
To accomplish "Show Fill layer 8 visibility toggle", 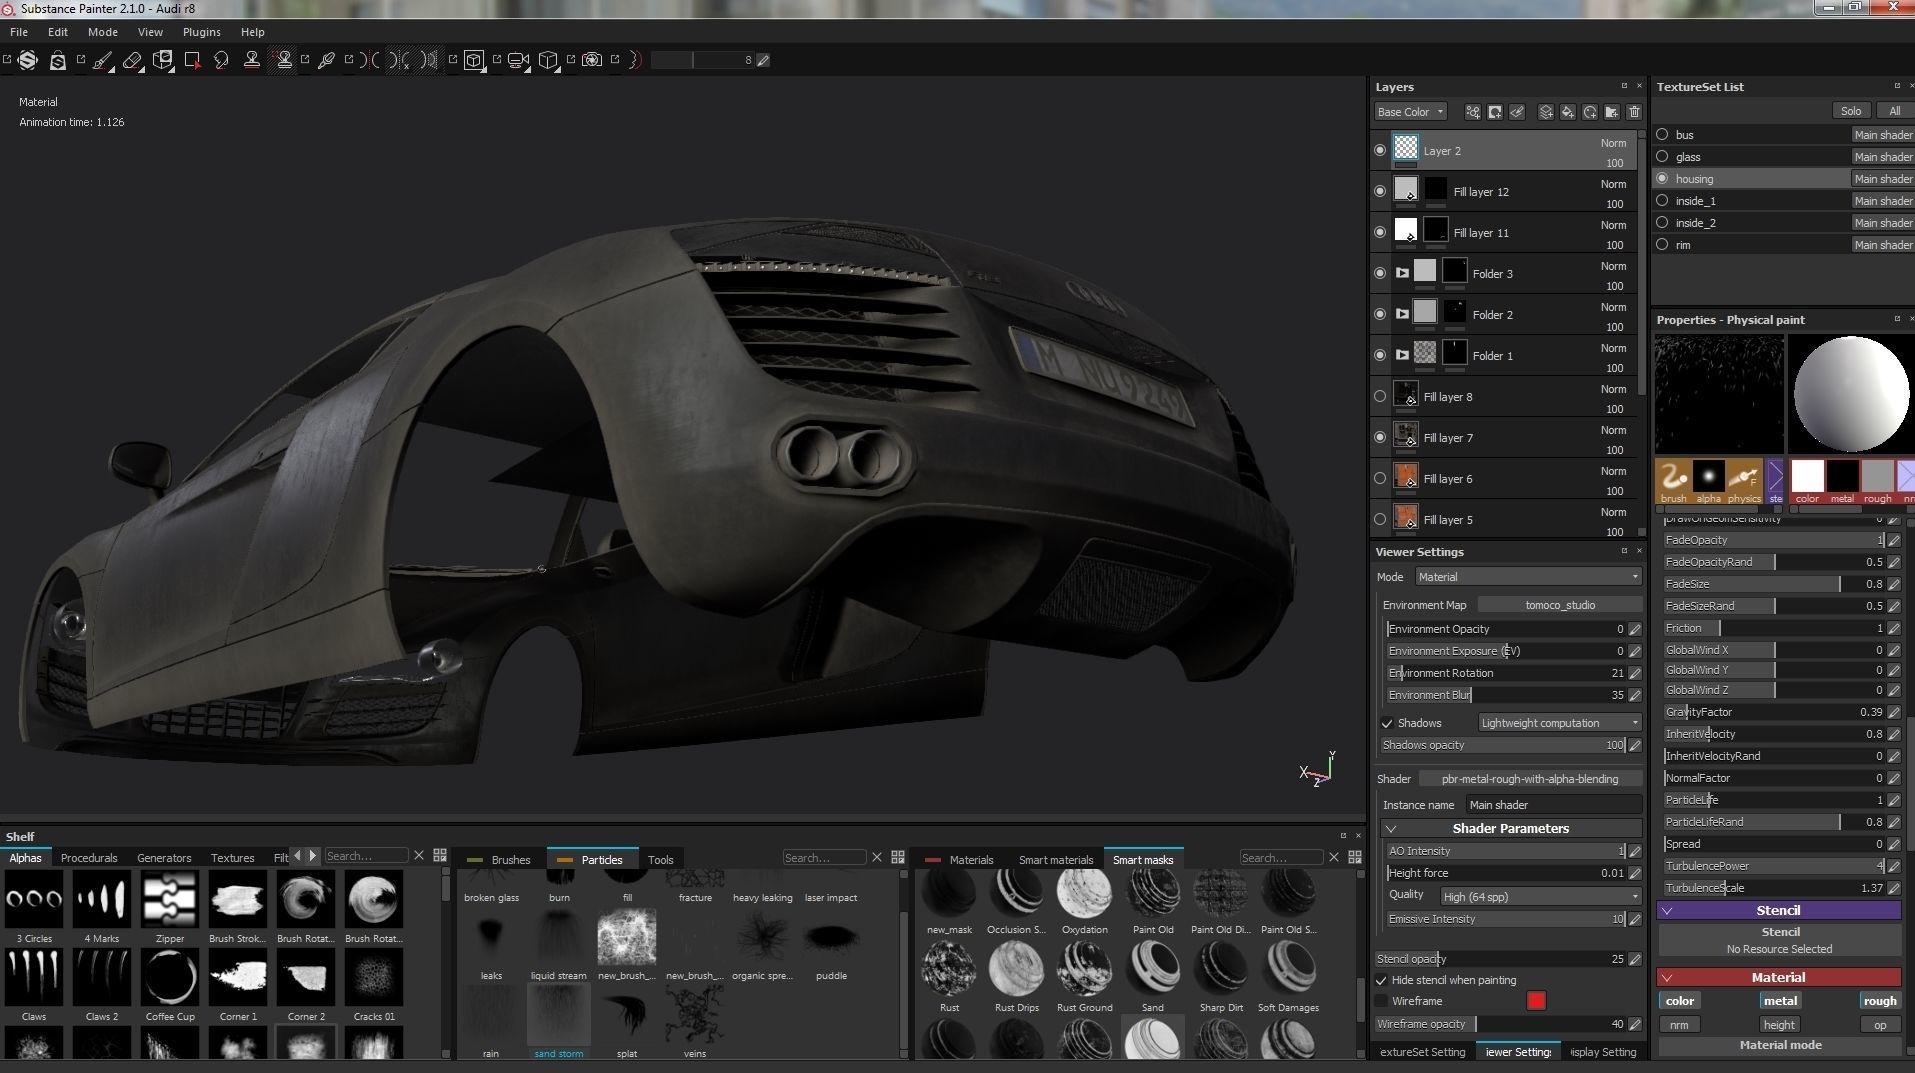I will pyautogui.click(x=1380, y=396).
